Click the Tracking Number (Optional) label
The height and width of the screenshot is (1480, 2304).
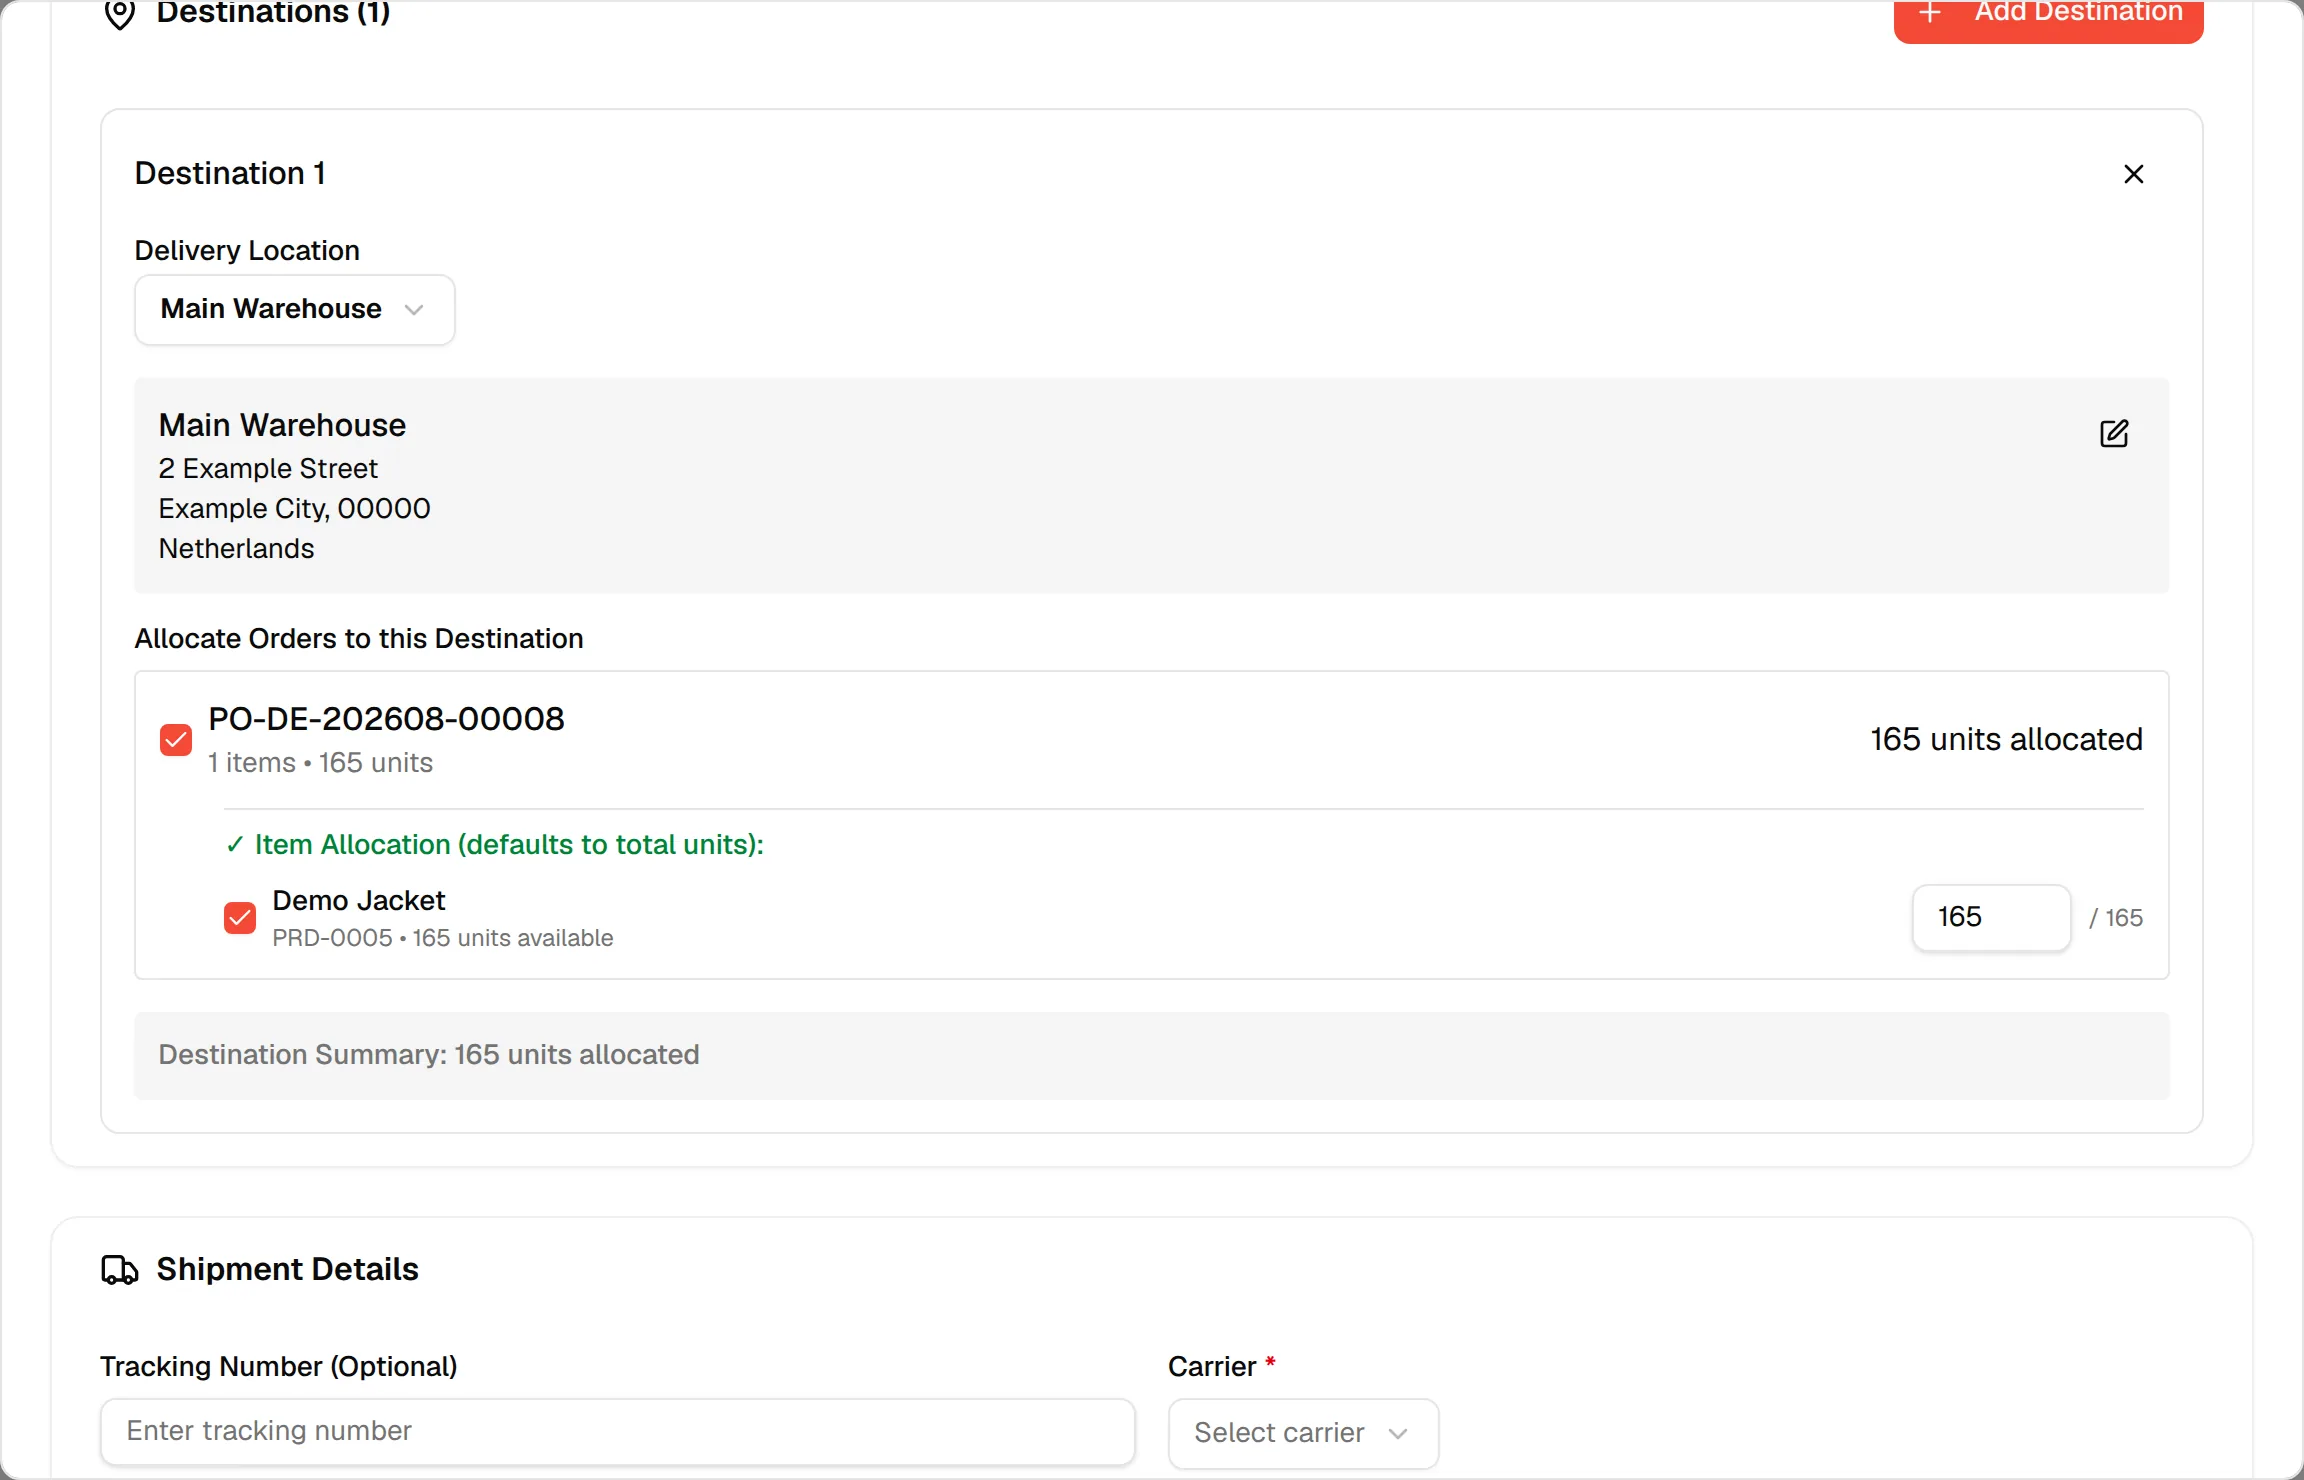278,1366
